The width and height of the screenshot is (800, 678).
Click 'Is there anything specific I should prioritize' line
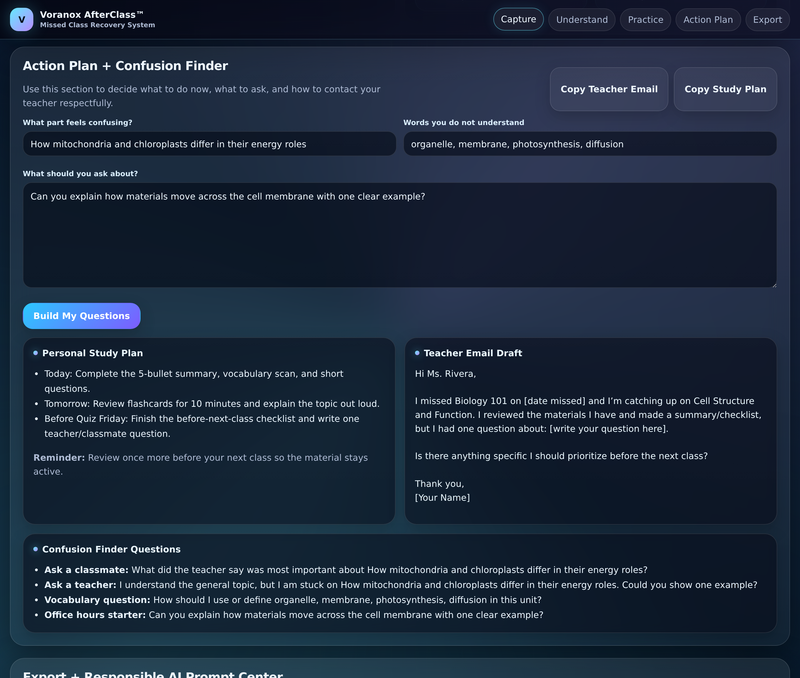tap(561, 456)
